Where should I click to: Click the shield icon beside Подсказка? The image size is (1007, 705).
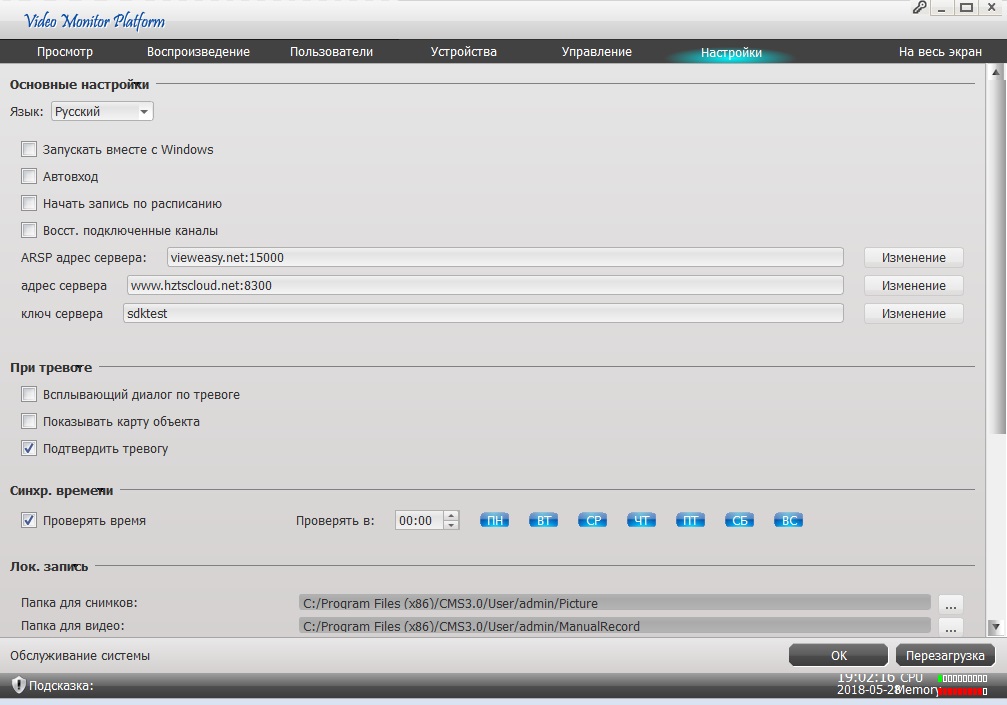[x=18, y=685]
